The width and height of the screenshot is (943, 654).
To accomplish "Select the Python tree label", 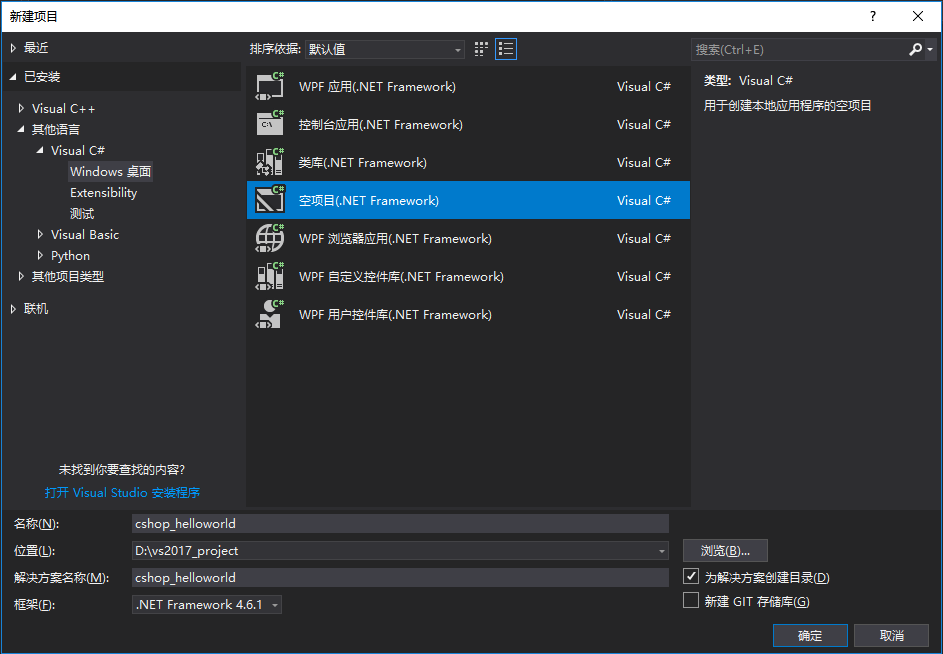I will click(70, 256).
